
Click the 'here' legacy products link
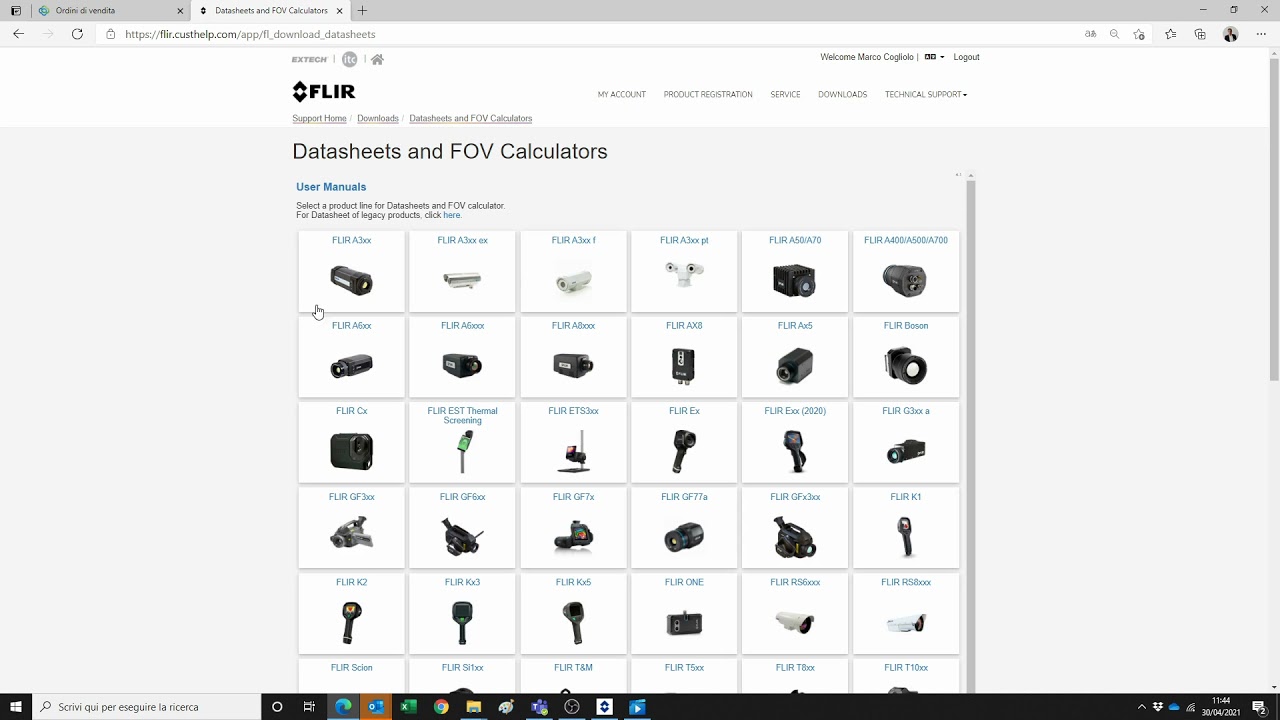(x=452, y=215)
